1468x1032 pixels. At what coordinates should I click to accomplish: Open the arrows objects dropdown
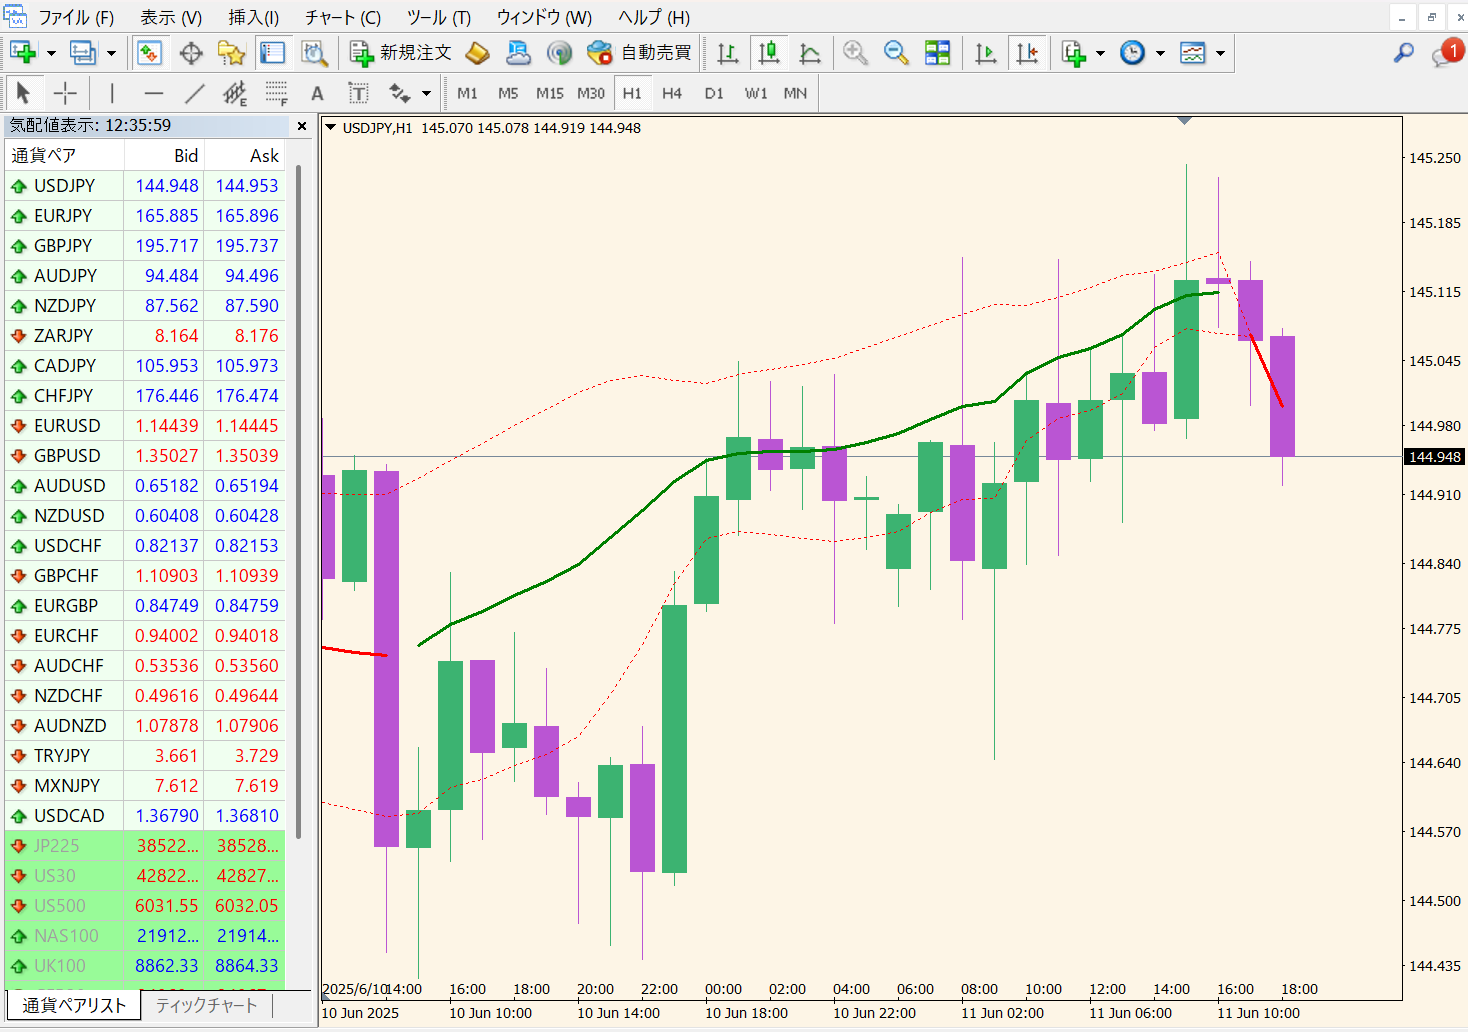427,93
